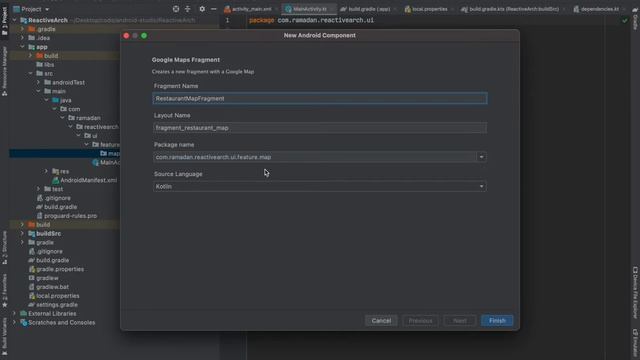This screenshot has width=640, height=360.
Task: Switch to the local.properties tab
Action: pyautogui.click(x=428, y=9)
